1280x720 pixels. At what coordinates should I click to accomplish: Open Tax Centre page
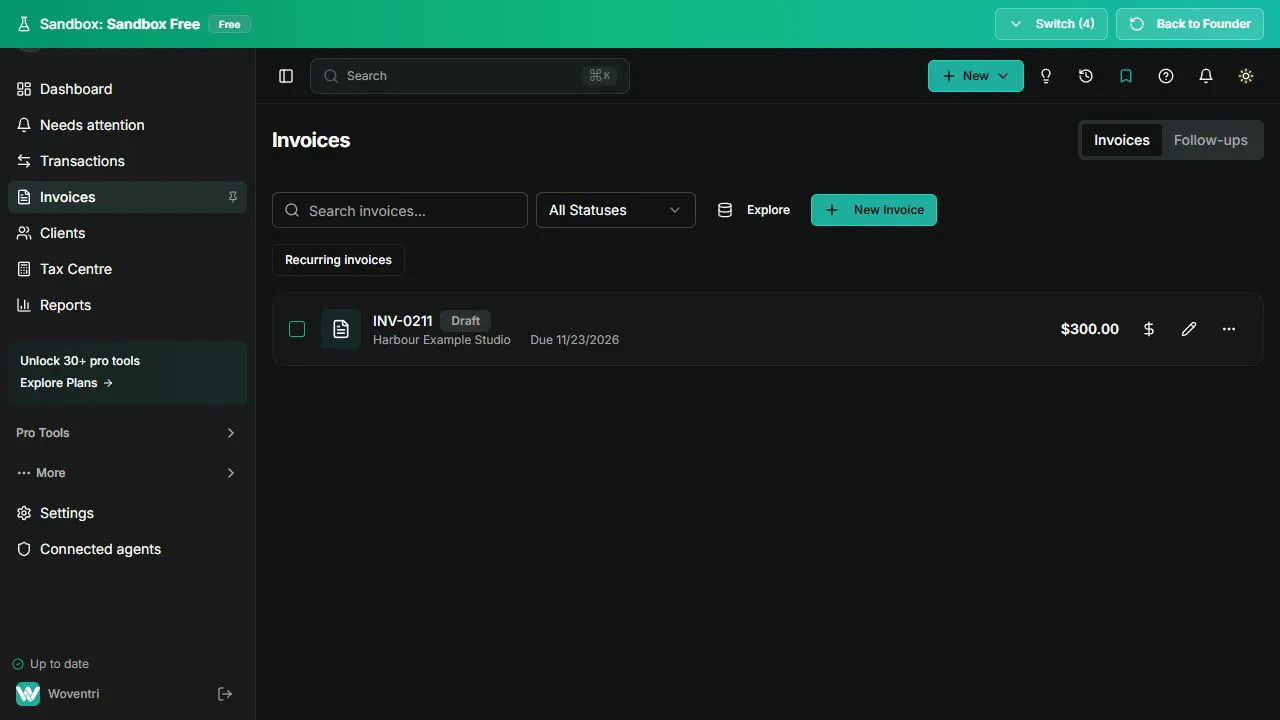127,269
